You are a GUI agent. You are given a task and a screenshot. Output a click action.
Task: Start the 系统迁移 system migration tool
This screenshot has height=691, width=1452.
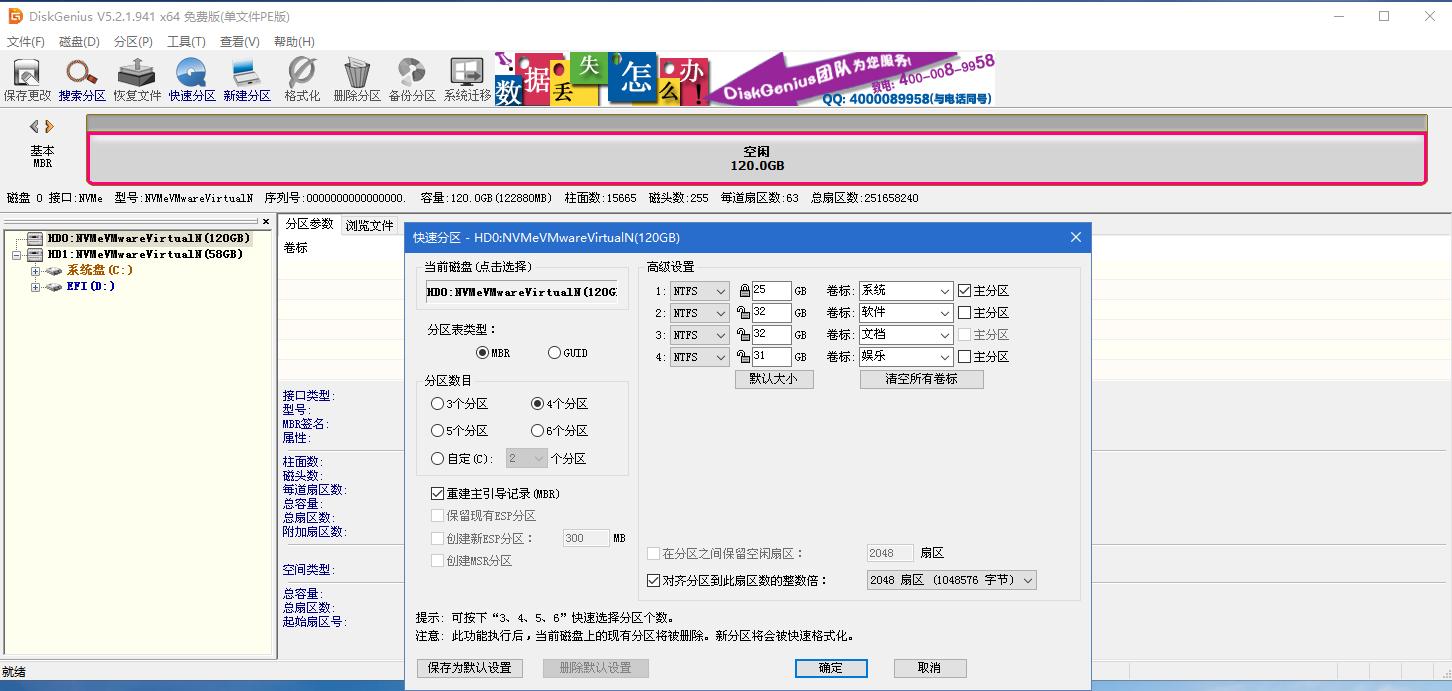coord(466,78)
